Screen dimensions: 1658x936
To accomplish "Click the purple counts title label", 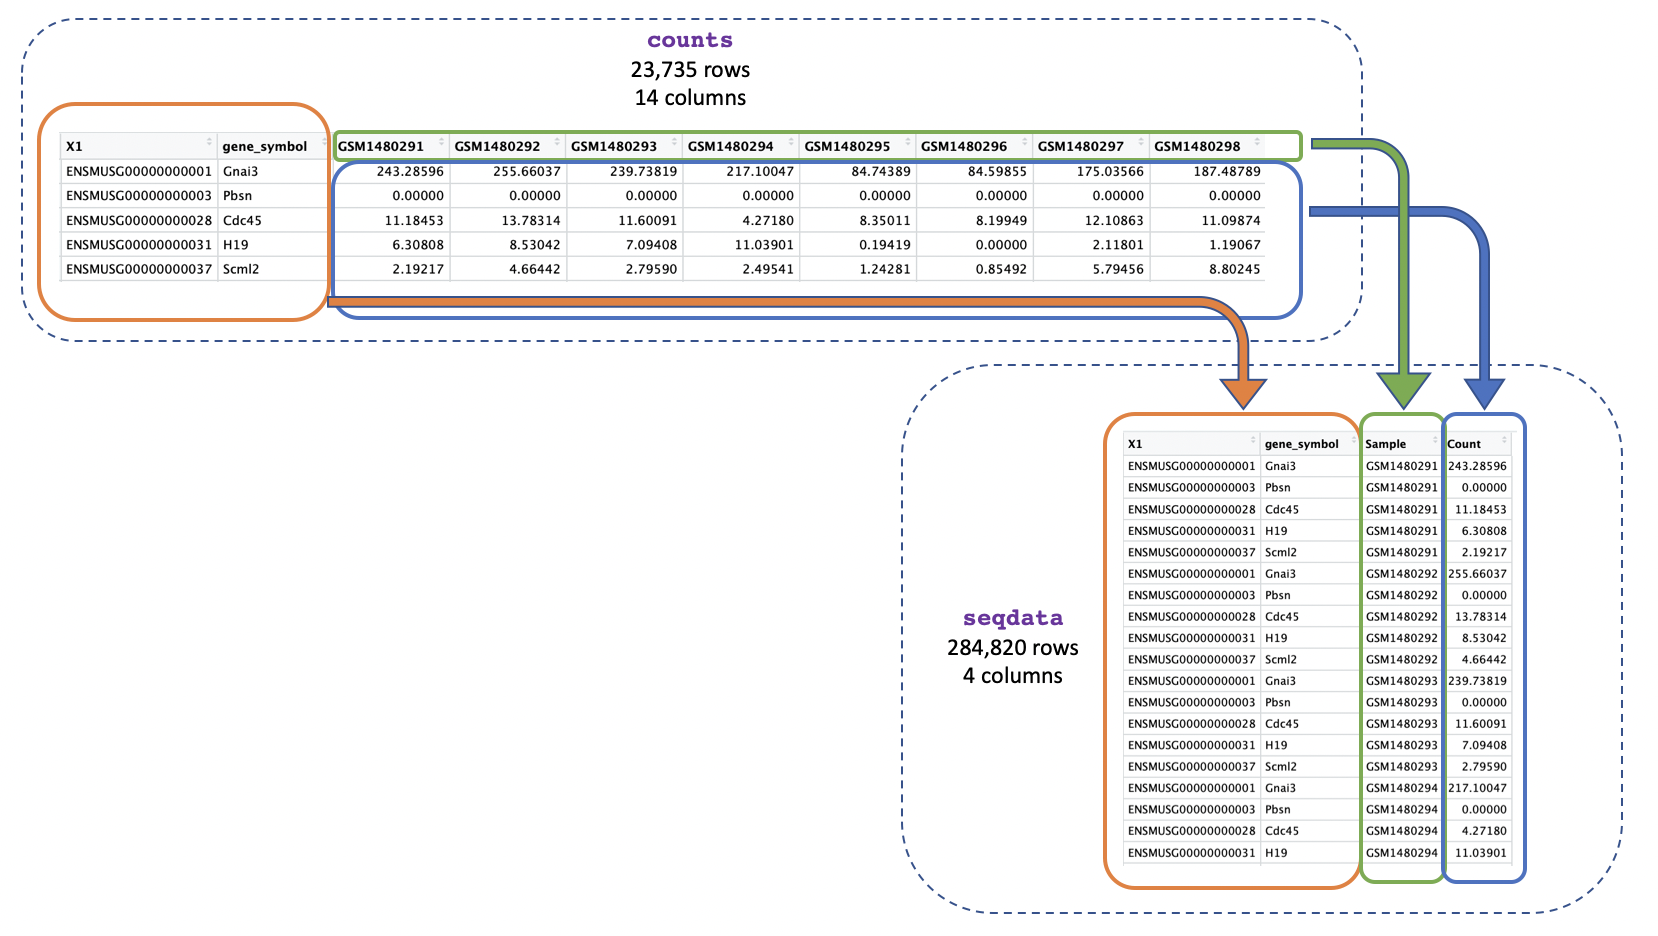I will coord(689,41).
